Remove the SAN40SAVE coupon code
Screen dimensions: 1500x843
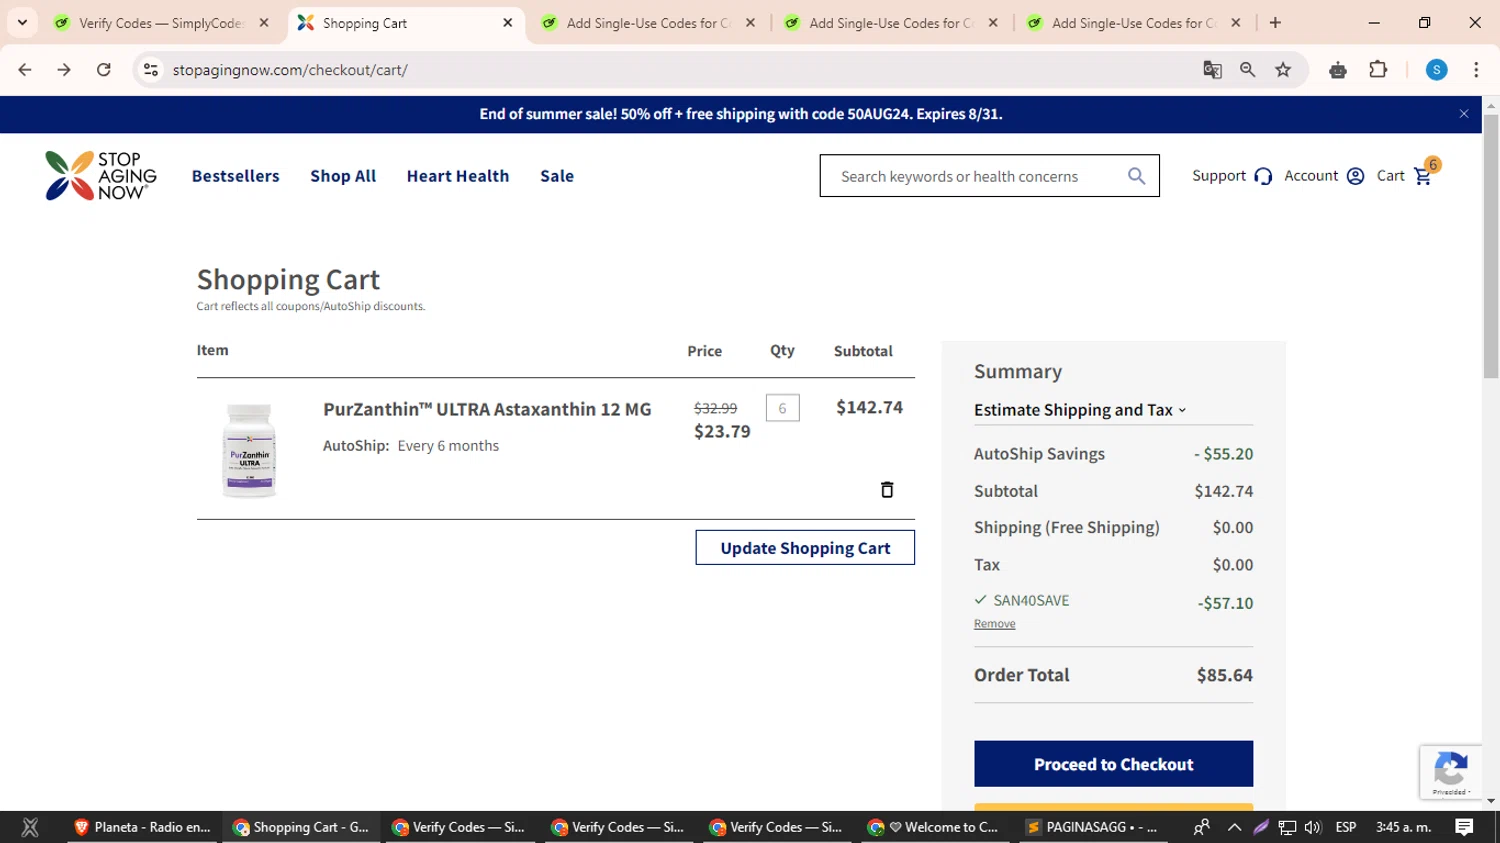pyautogui.click(x=994, y=624)
